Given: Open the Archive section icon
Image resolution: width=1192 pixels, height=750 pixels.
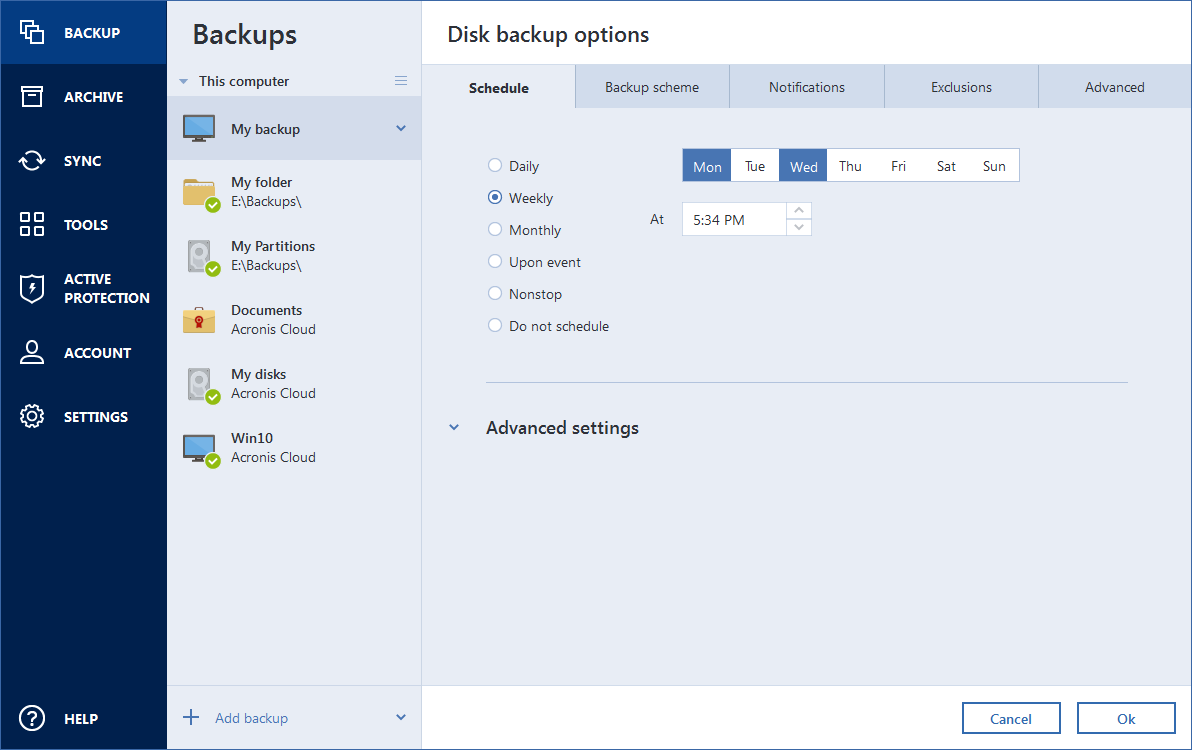Looking at the screenshot, I should pos(32,97).
